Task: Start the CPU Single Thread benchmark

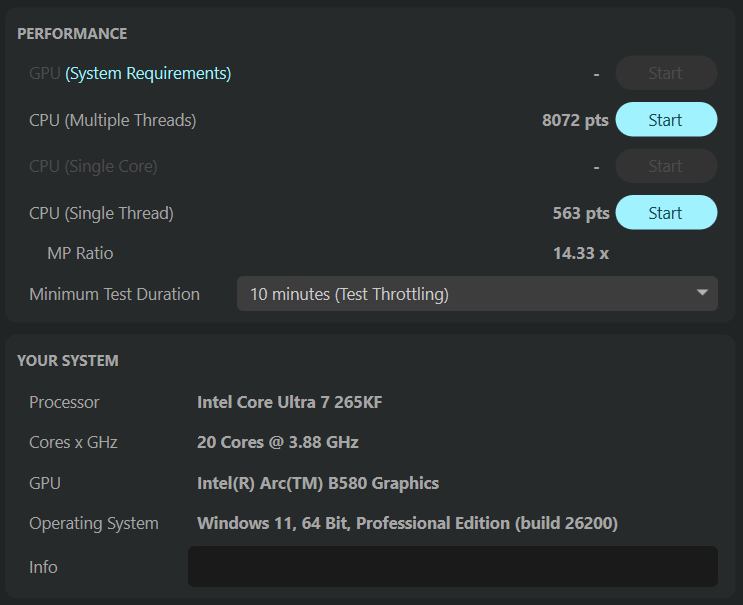Action: coord(666,213)
